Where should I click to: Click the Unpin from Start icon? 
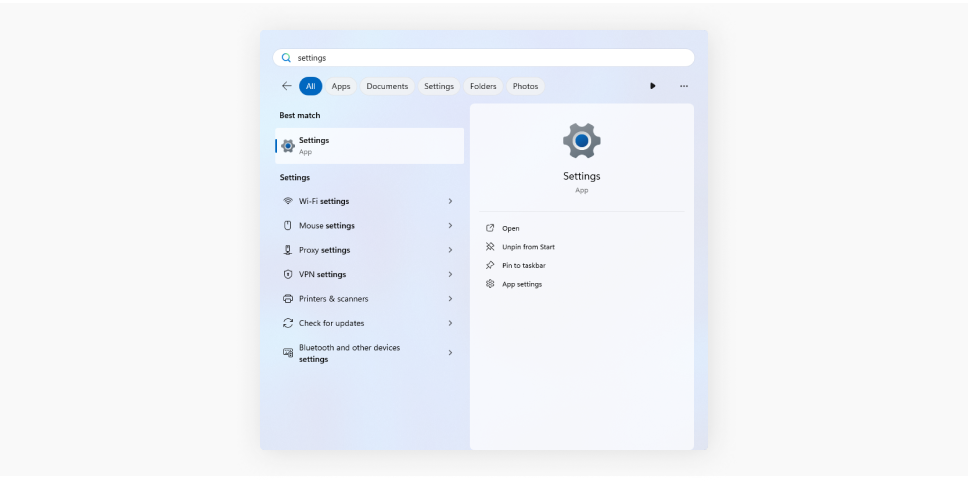point(490,246)
